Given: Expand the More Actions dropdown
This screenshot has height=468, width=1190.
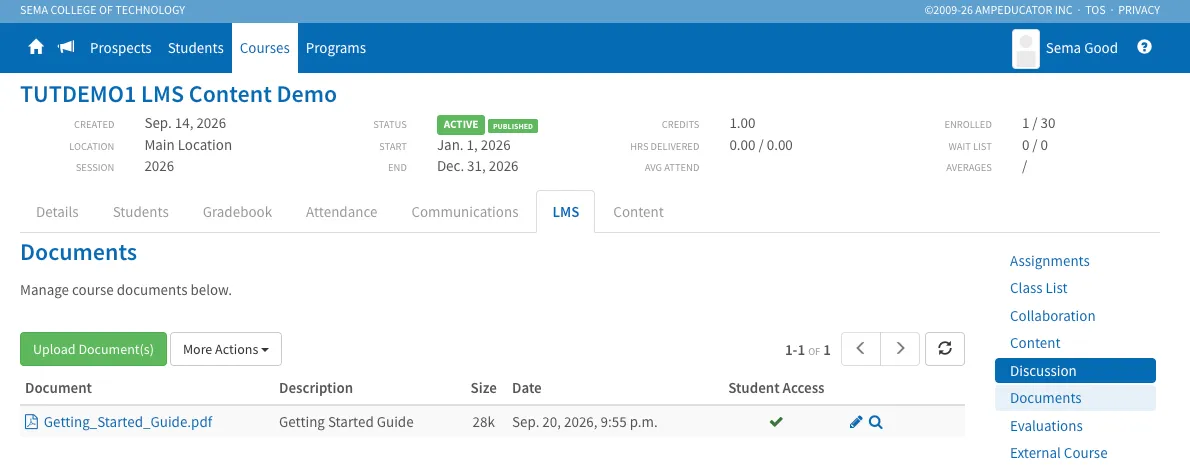Looking at the screenshot, I should pos(225,349).
